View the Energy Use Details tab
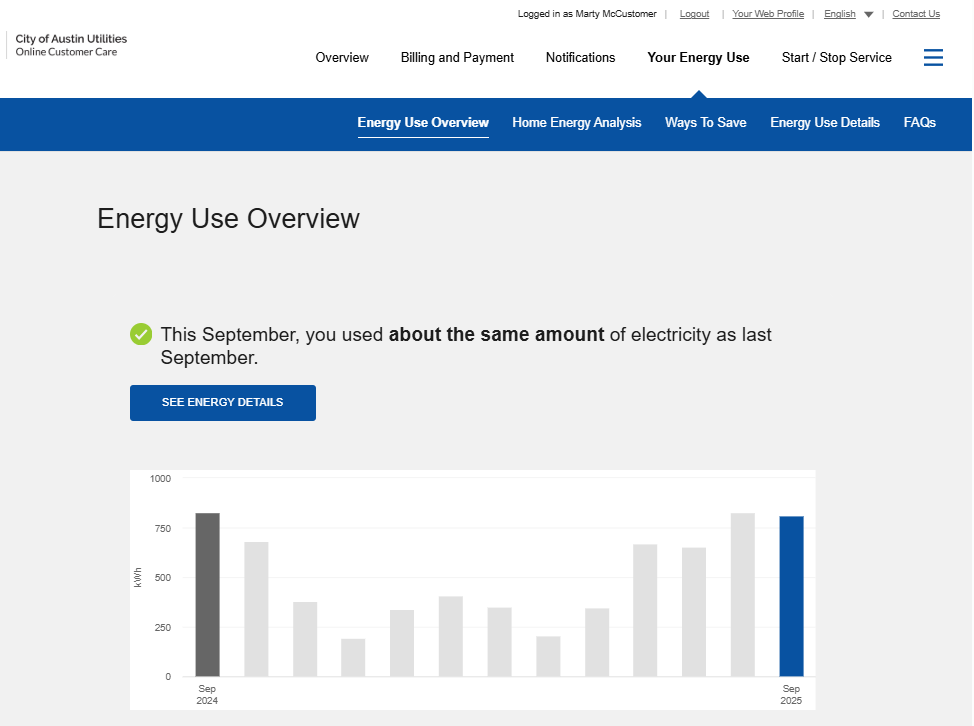 click(824, 122)
